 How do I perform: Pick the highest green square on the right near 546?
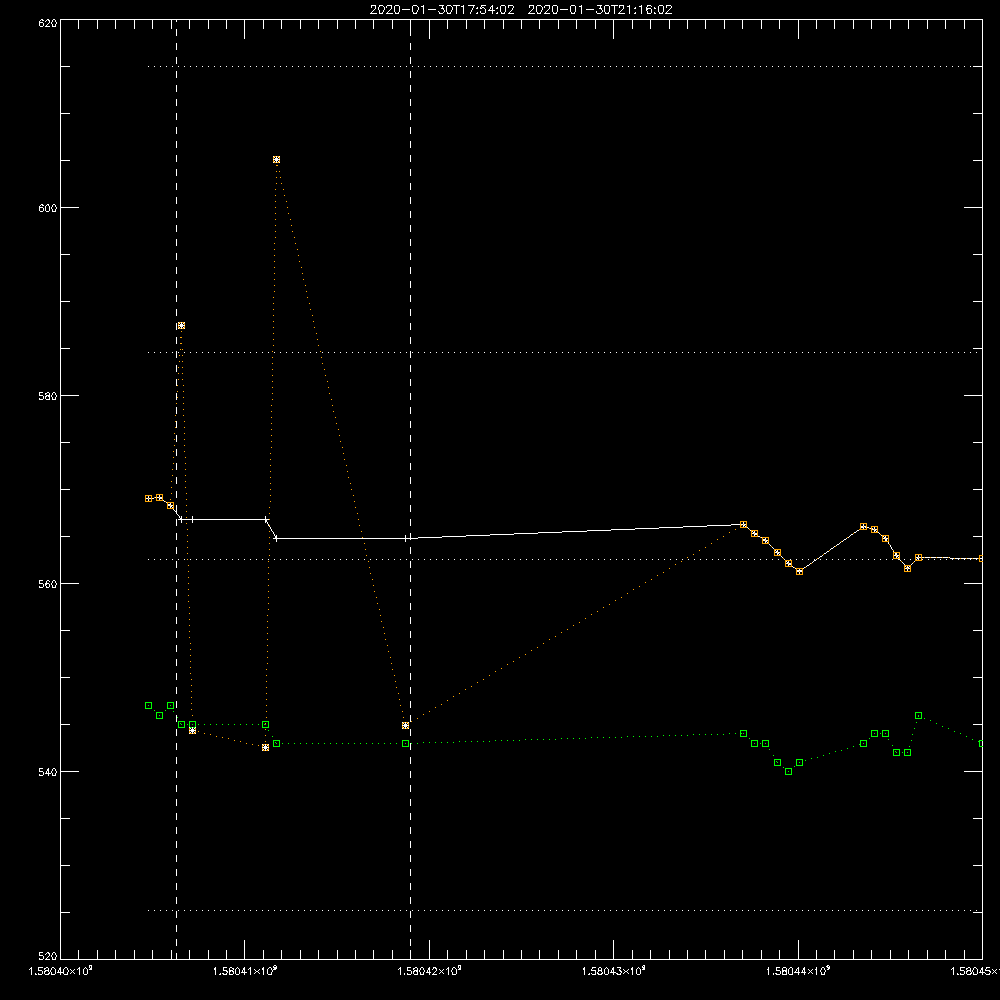918,716
